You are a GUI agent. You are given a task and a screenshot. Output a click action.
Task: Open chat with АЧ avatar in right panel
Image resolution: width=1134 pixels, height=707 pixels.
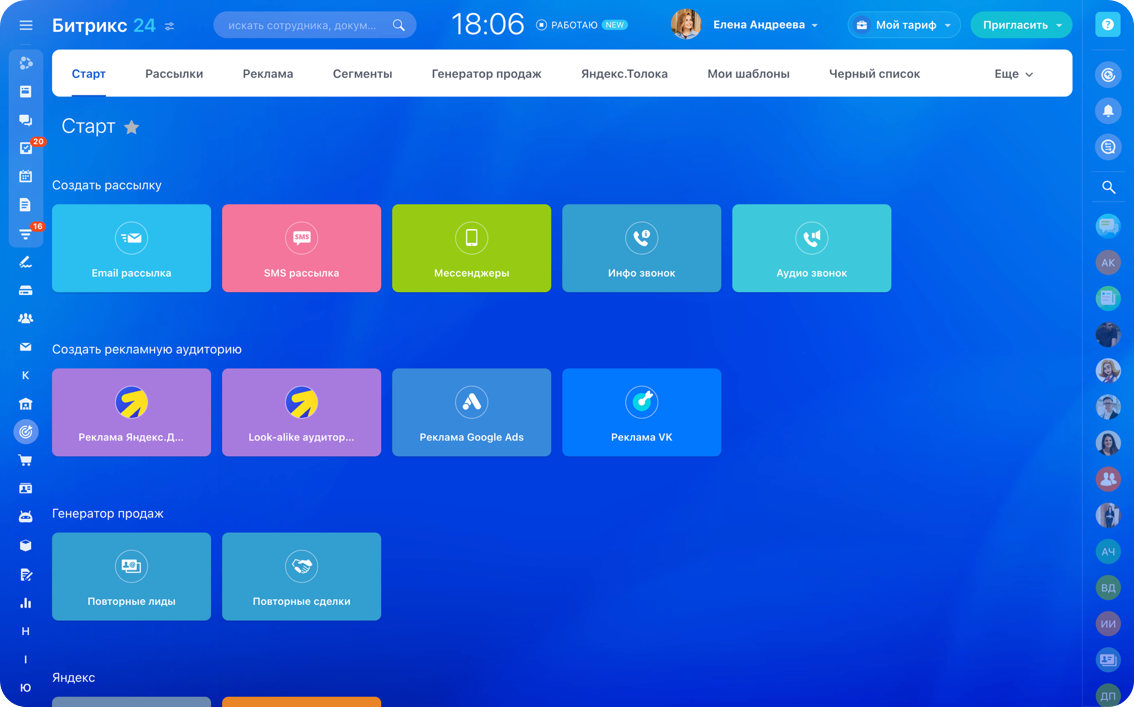click(1108, 552)
